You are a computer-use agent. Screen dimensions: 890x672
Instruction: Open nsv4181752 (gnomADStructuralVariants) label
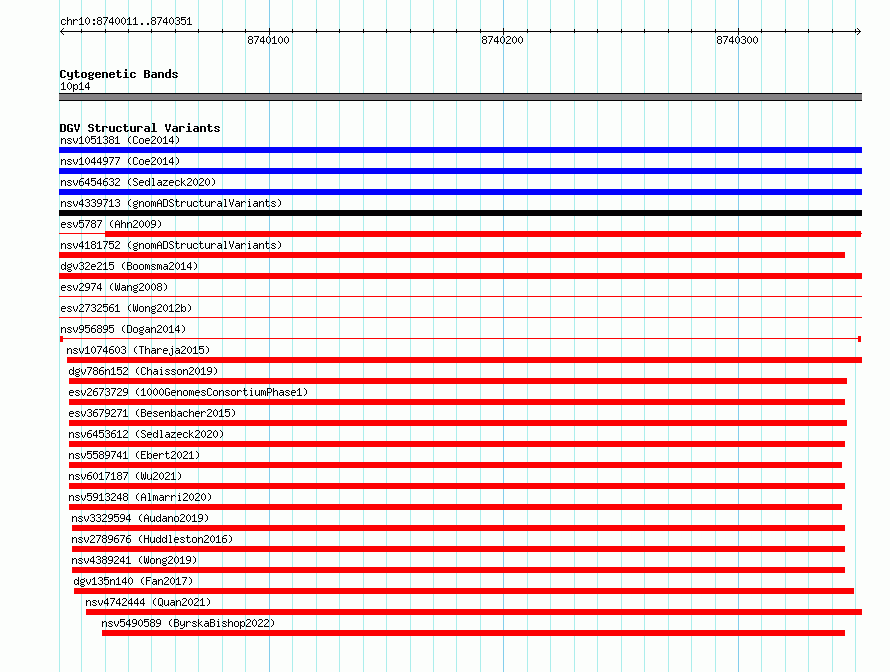pos(171,245)
